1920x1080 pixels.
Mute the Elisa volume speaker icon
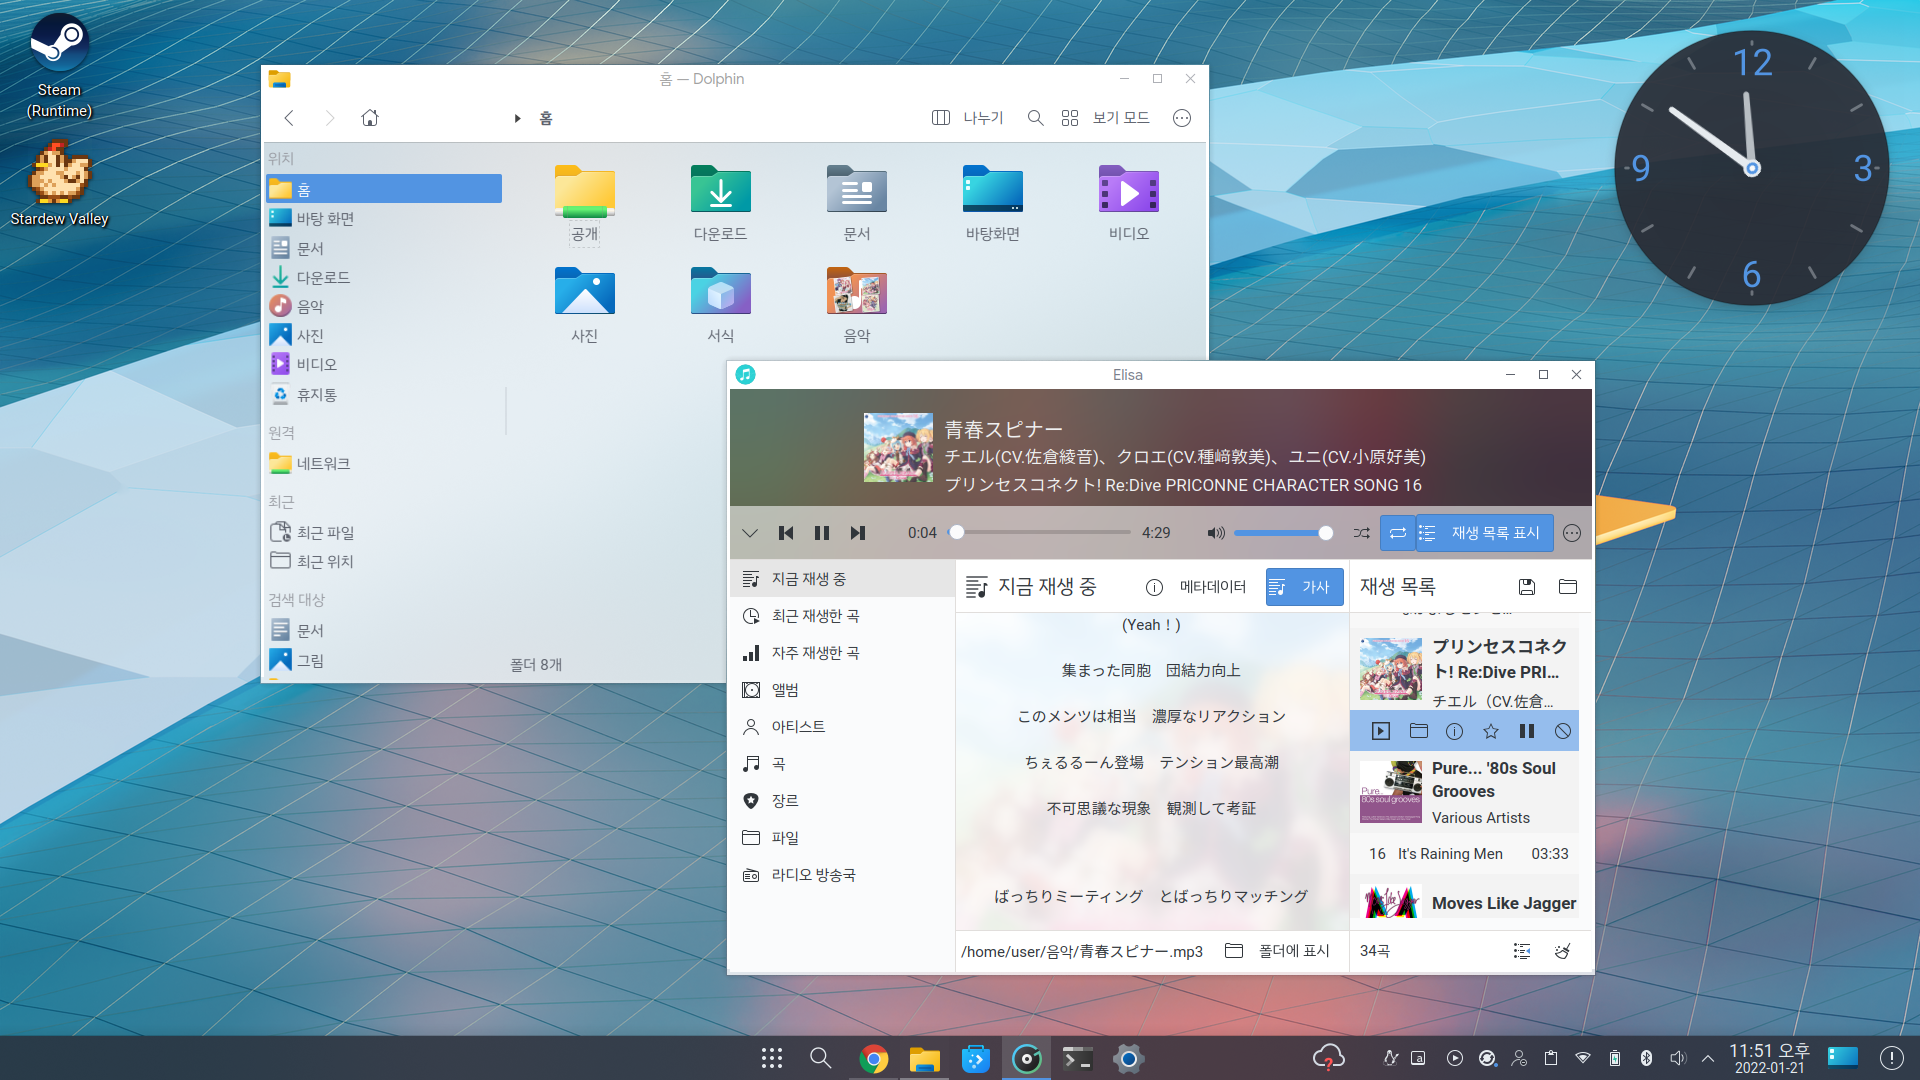pyautogui.click(x=1216, y=533)
